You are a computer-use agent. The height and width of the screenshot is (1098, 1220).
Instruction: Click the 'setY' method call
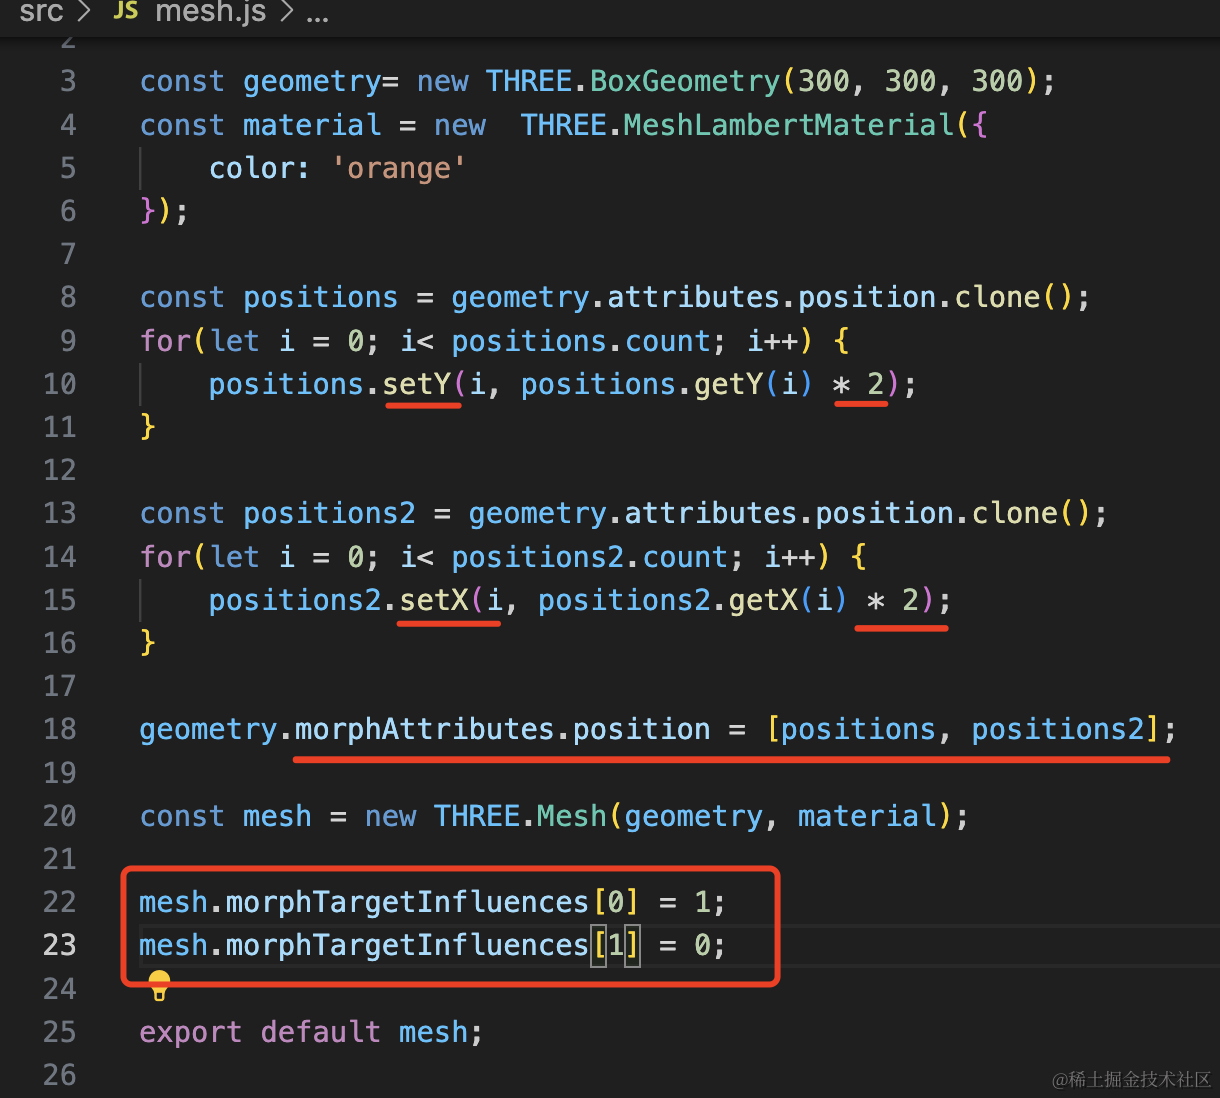[x=417, y=384]
